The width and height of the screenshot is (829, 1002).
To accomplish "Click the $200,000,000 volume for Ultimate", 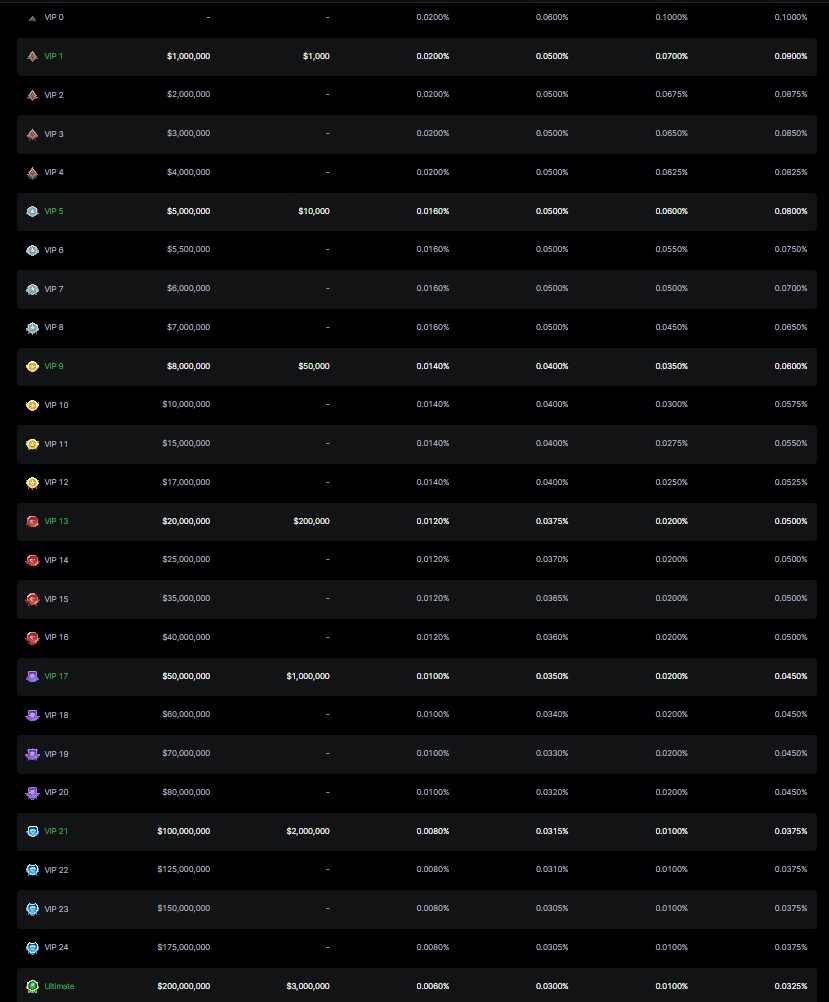I will 184,986.
